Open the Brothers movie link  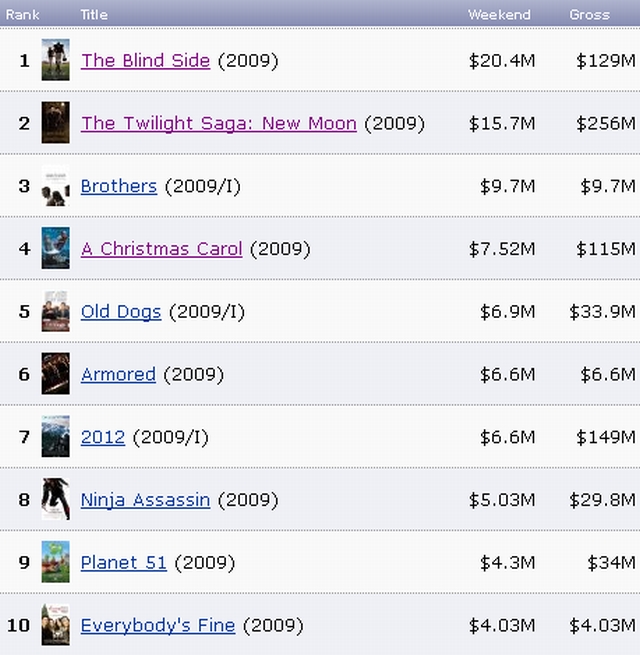118,186
